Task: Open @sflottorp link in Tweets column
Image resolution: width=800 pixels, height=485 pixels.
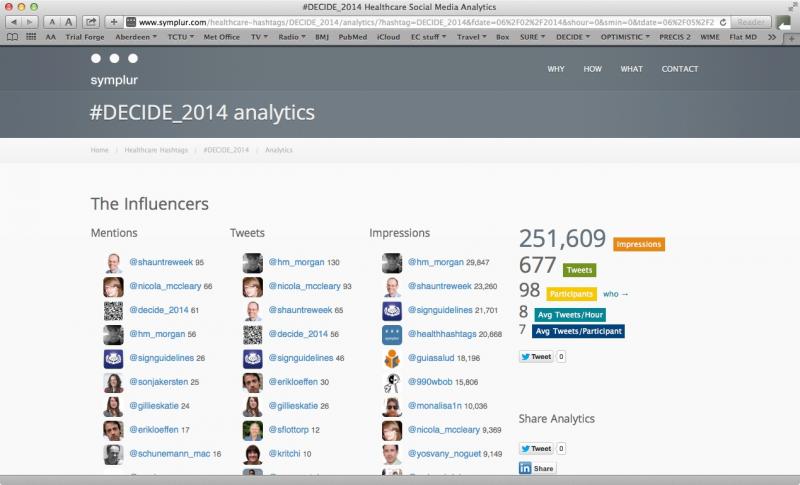Action: tap(288, 429)
